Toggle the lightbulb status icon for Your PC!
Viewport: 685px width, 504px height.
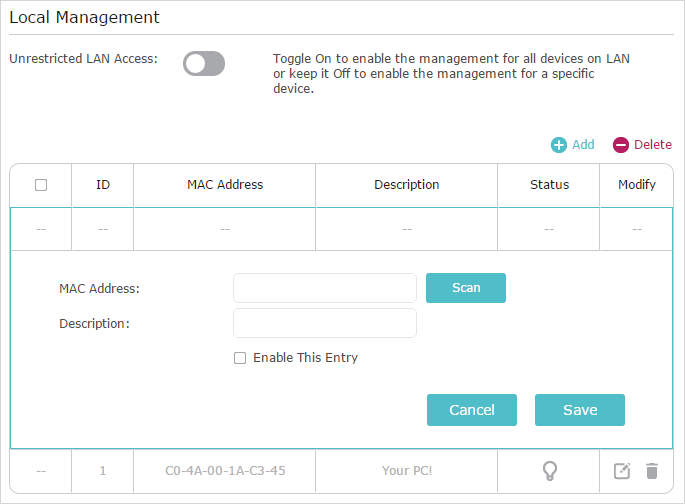coord(549,471)
